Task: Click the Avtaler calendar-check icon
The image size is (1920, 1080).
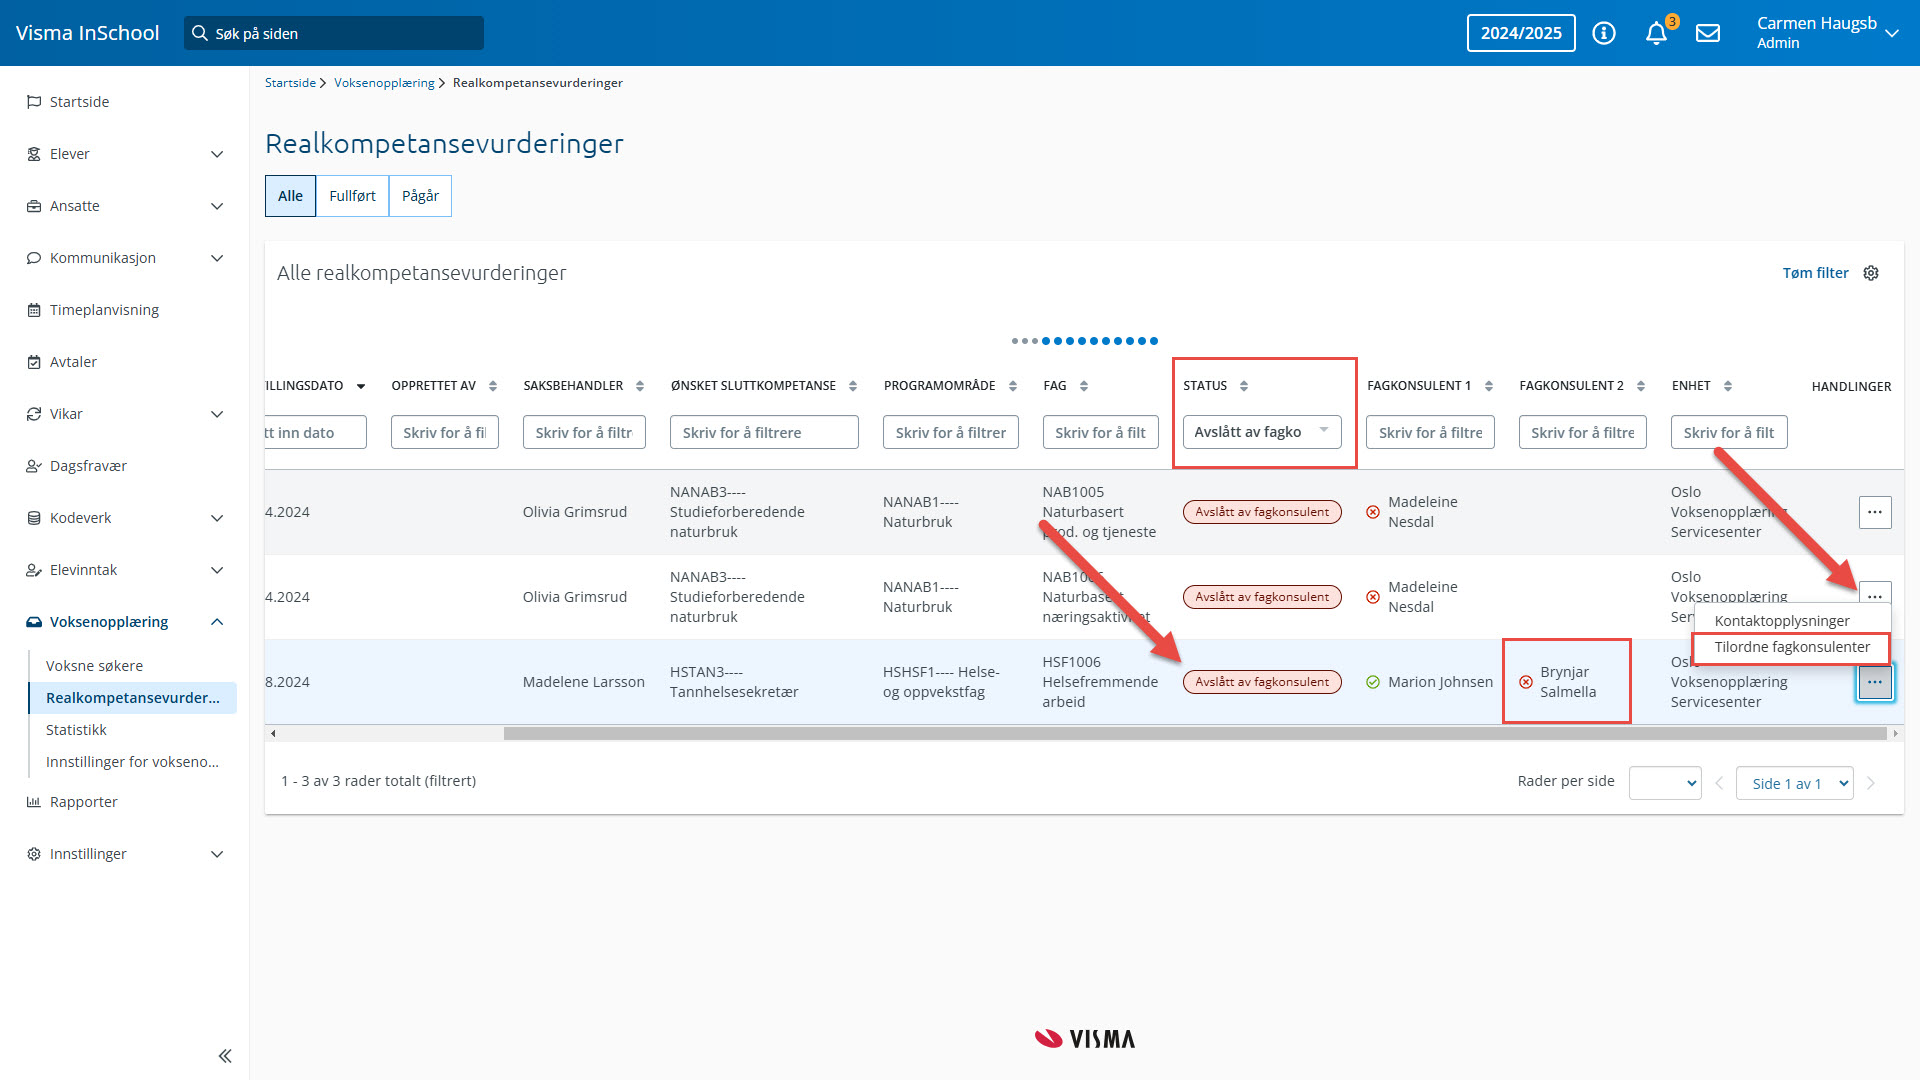Action: pos(34,362)
